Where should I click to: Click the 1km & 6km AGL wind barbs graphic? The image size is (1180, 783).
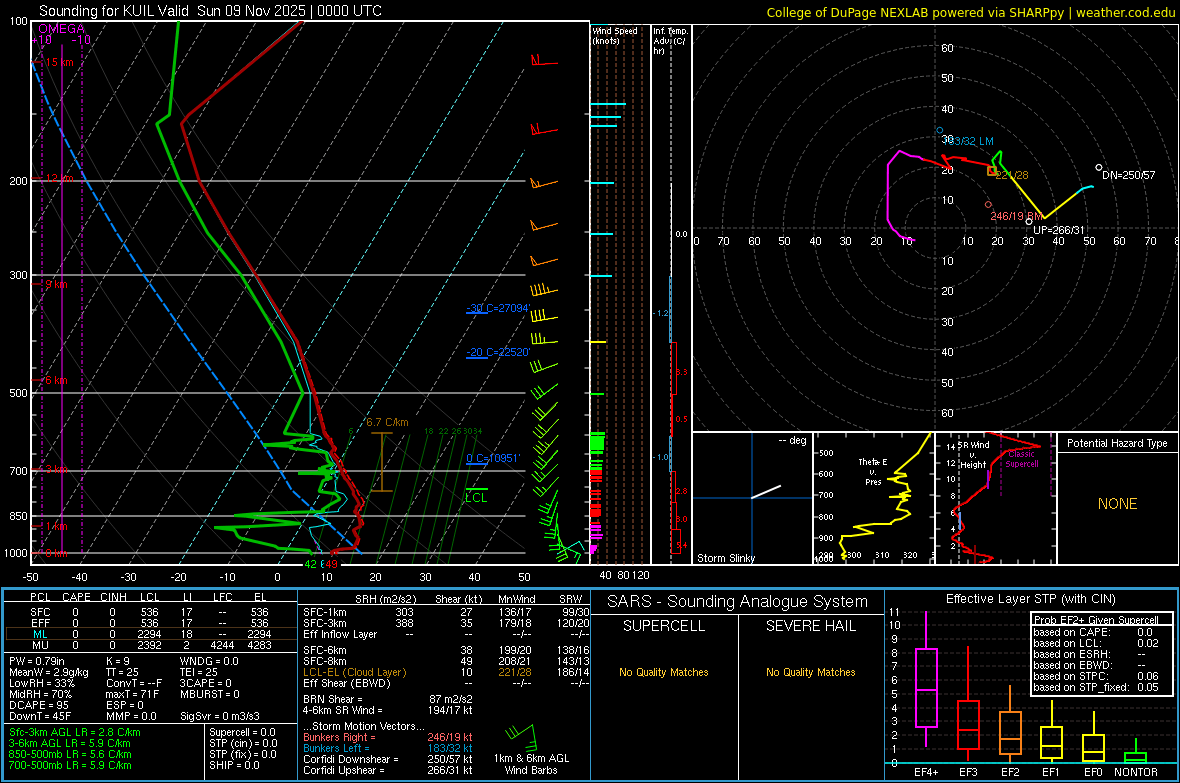pyautogui.click(x=521, y=735)
